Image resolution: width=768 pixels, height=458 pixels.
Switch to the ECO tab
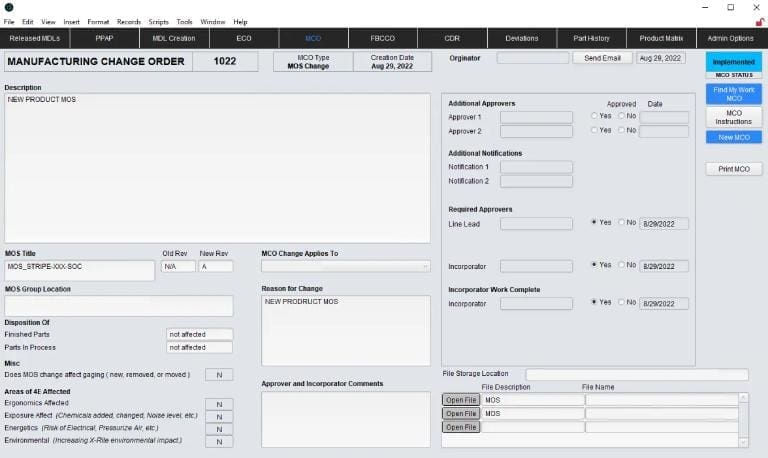(x=244, y=38)
